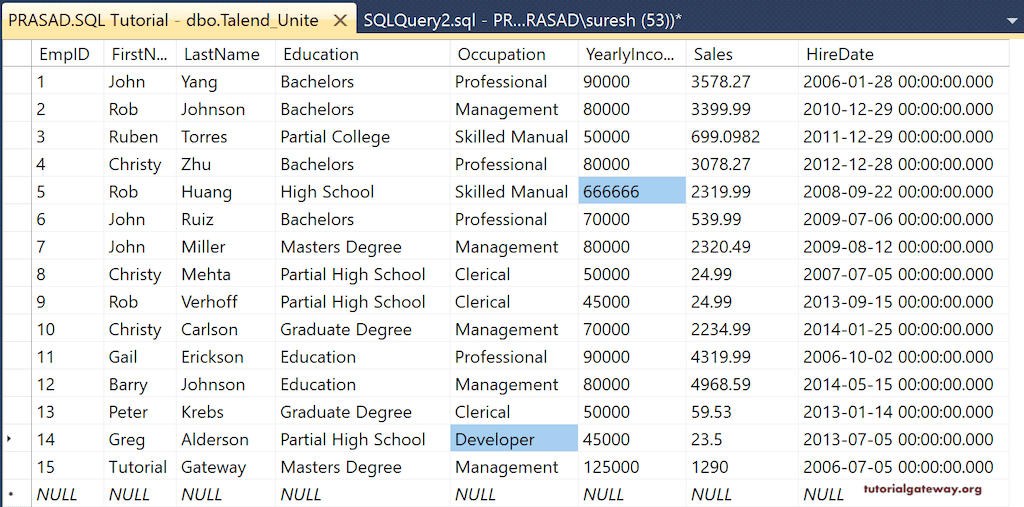
Task: Click the Sales column header
Action: [x=713, y=54]
